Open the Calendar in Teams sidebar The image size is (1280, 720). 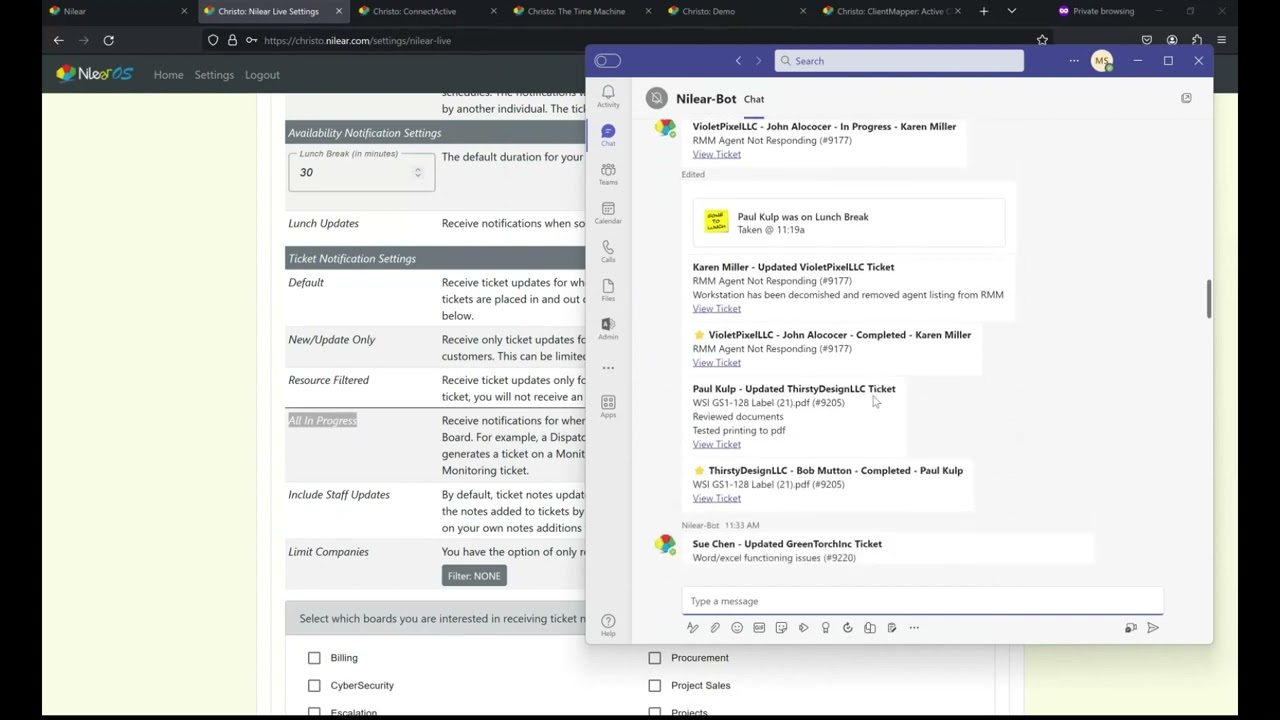click(x=608, y=213)
